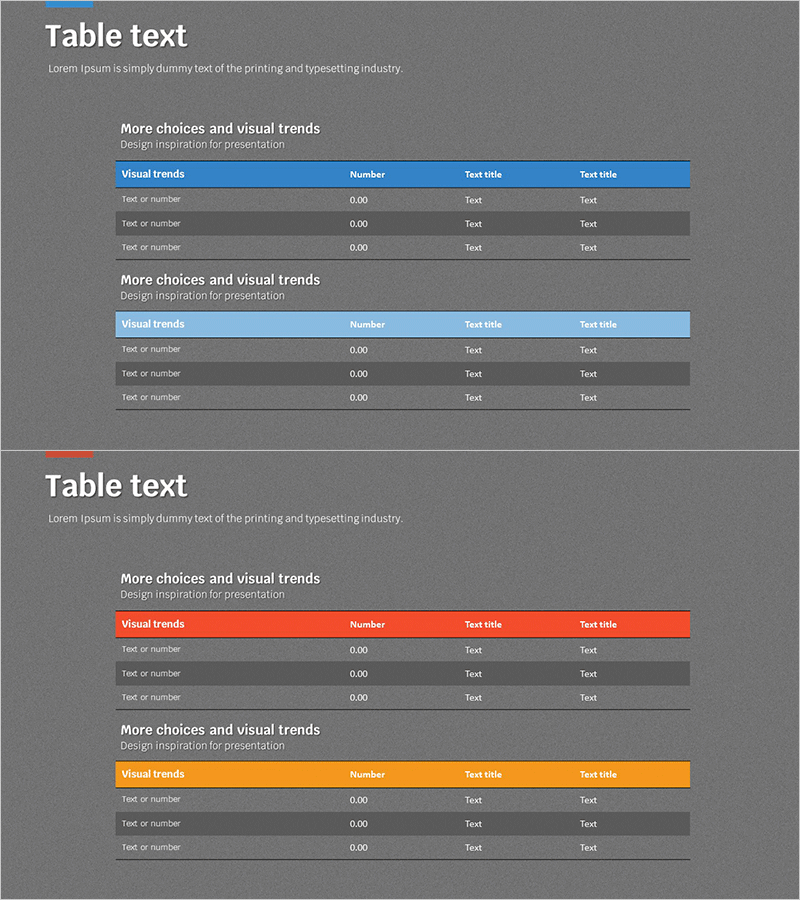Select Lorem Ipsum subtitle on the top slide
The image size is (800, 900).
[225, 69]
